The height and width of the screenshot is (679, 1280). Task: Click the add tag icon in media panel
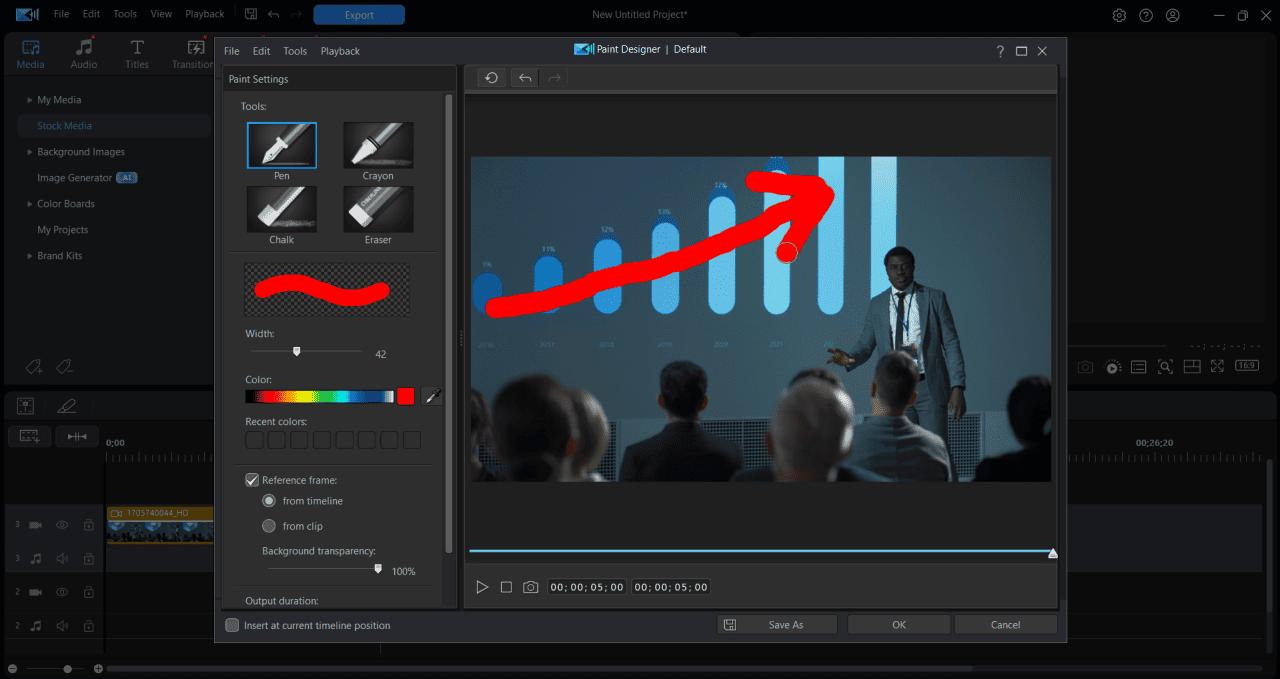click(x=35, y=367)
